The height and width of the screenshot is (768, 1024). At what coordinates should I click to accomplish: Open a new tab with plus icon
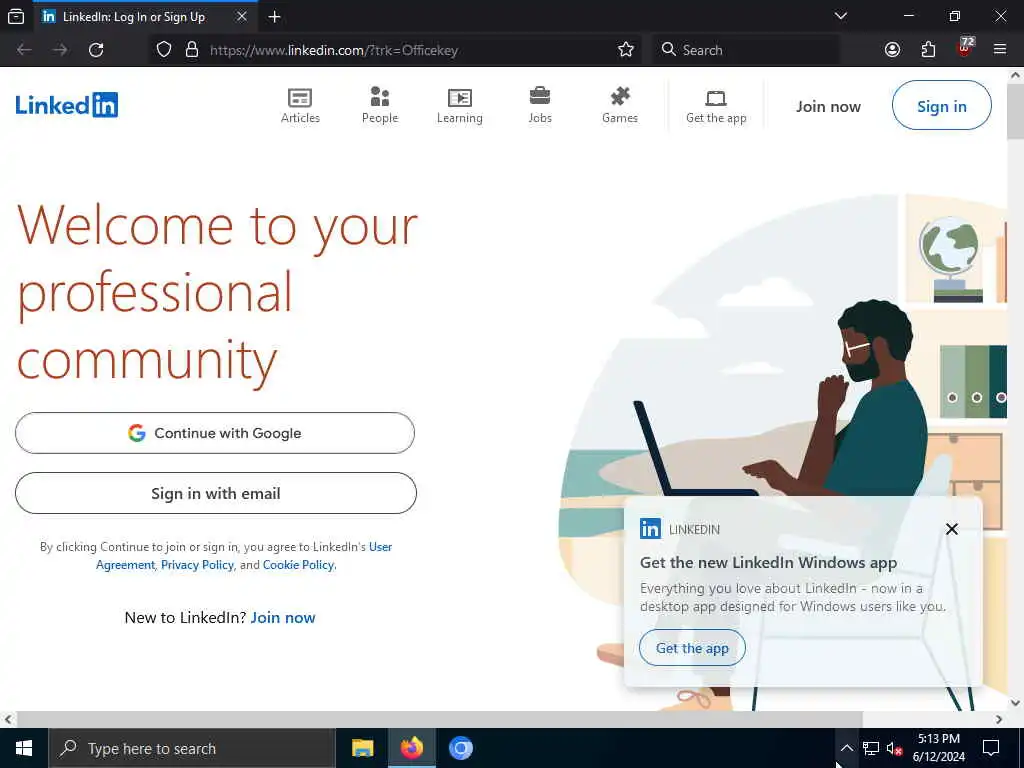click(274, 16)
